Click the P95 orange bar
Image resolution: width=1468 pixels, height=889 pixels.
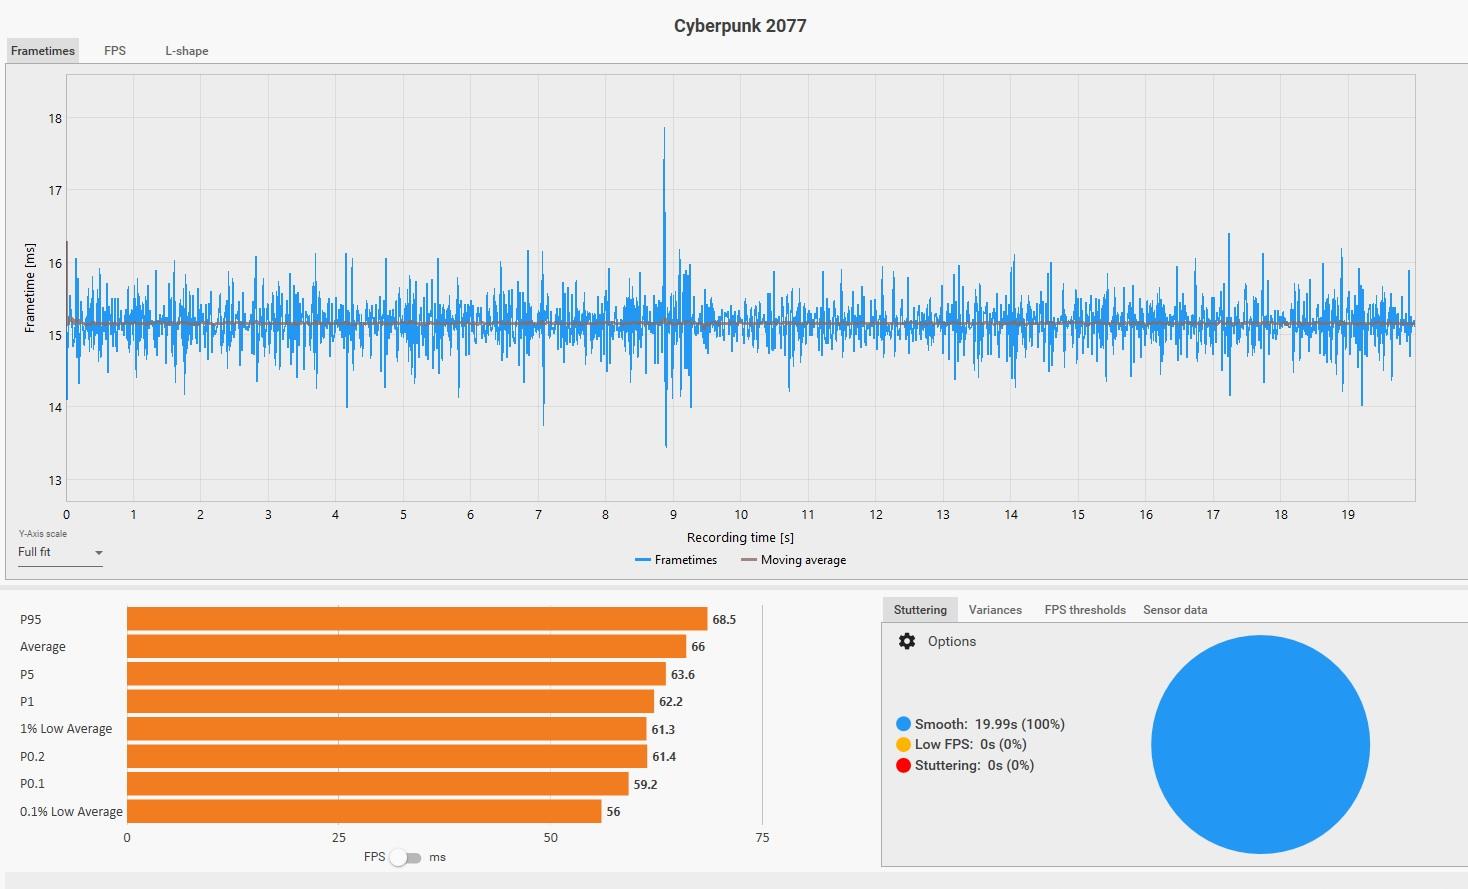click(417, 619)
